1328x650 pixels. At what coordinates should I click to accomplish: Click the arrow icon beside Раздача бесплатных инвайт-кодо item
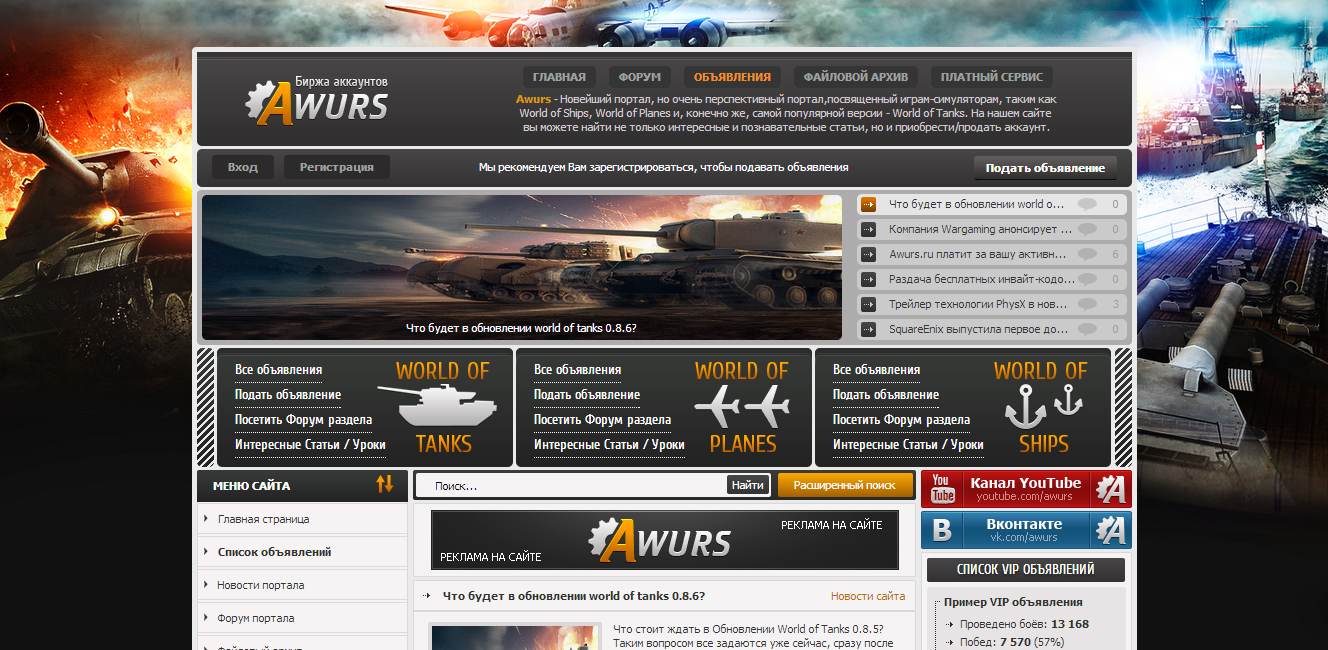click(869, 278)
